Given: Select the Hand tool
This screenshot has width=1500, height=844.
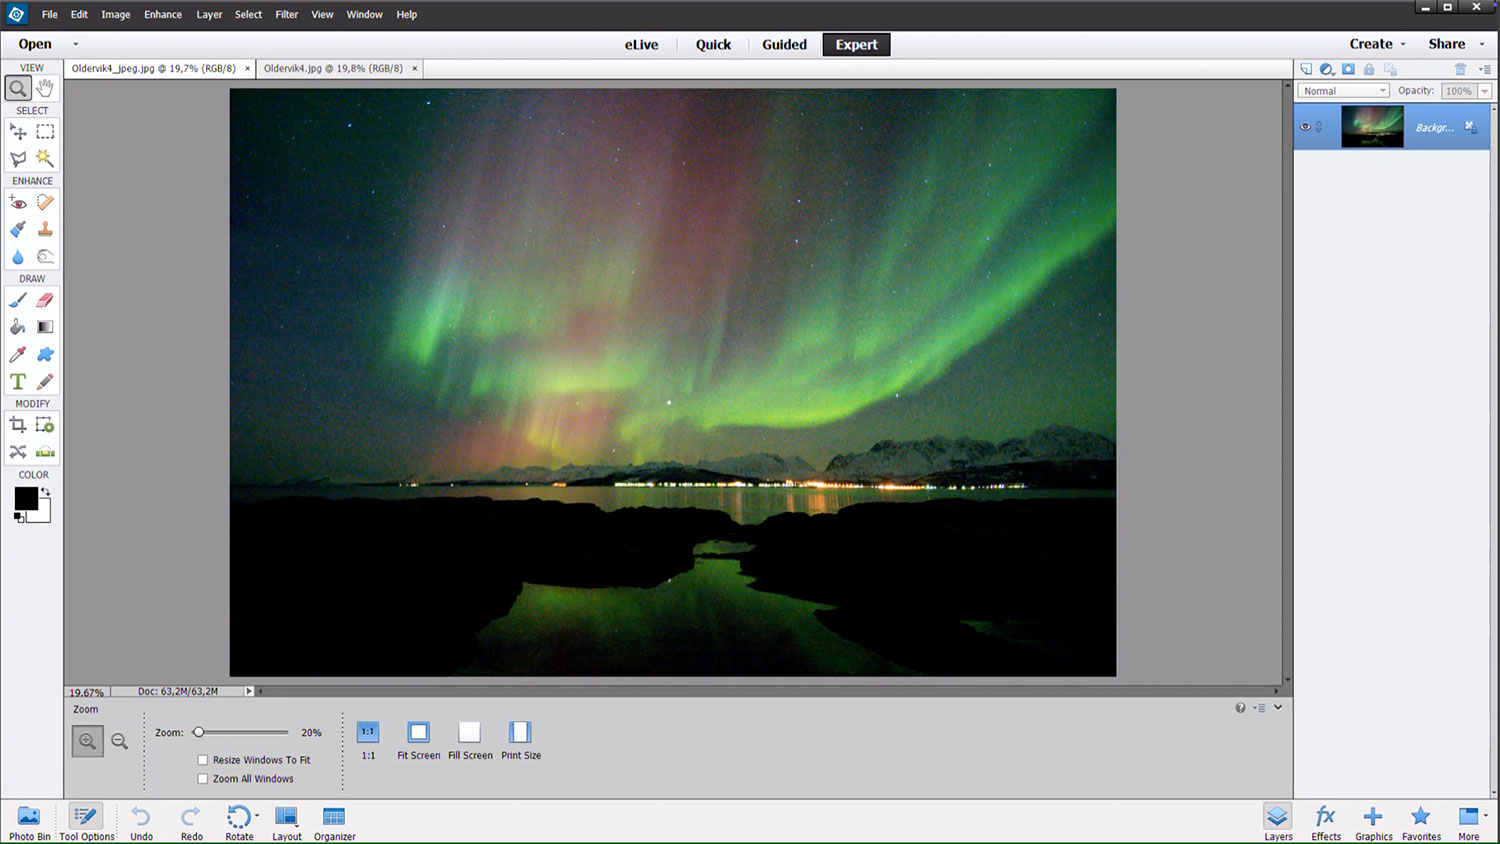Looking at the screenshot, I should [45, 88].
